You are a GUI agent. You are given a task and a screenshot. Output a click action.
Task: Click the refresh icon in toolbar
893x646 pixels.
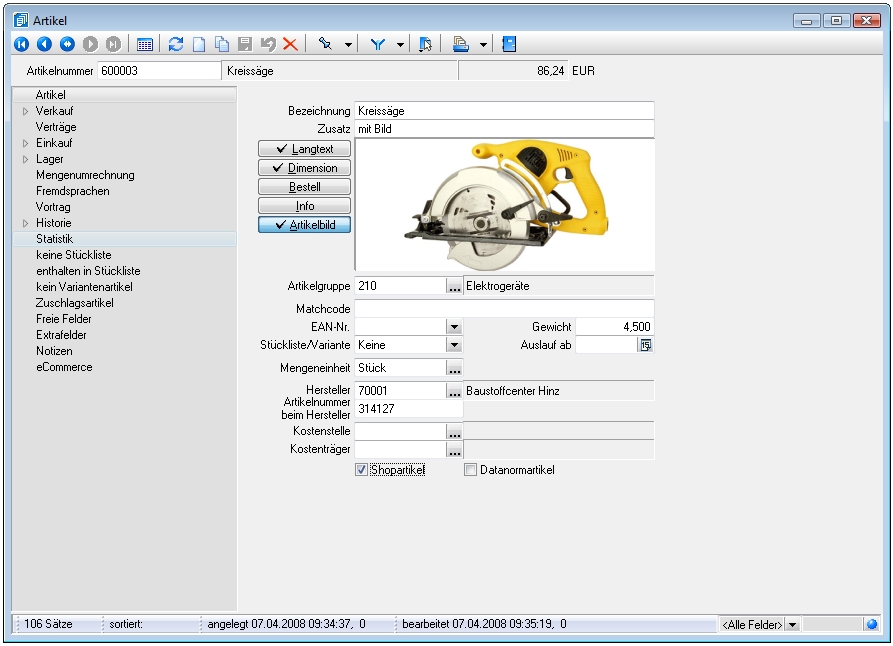pyautogui.click(x=176, y=44)
